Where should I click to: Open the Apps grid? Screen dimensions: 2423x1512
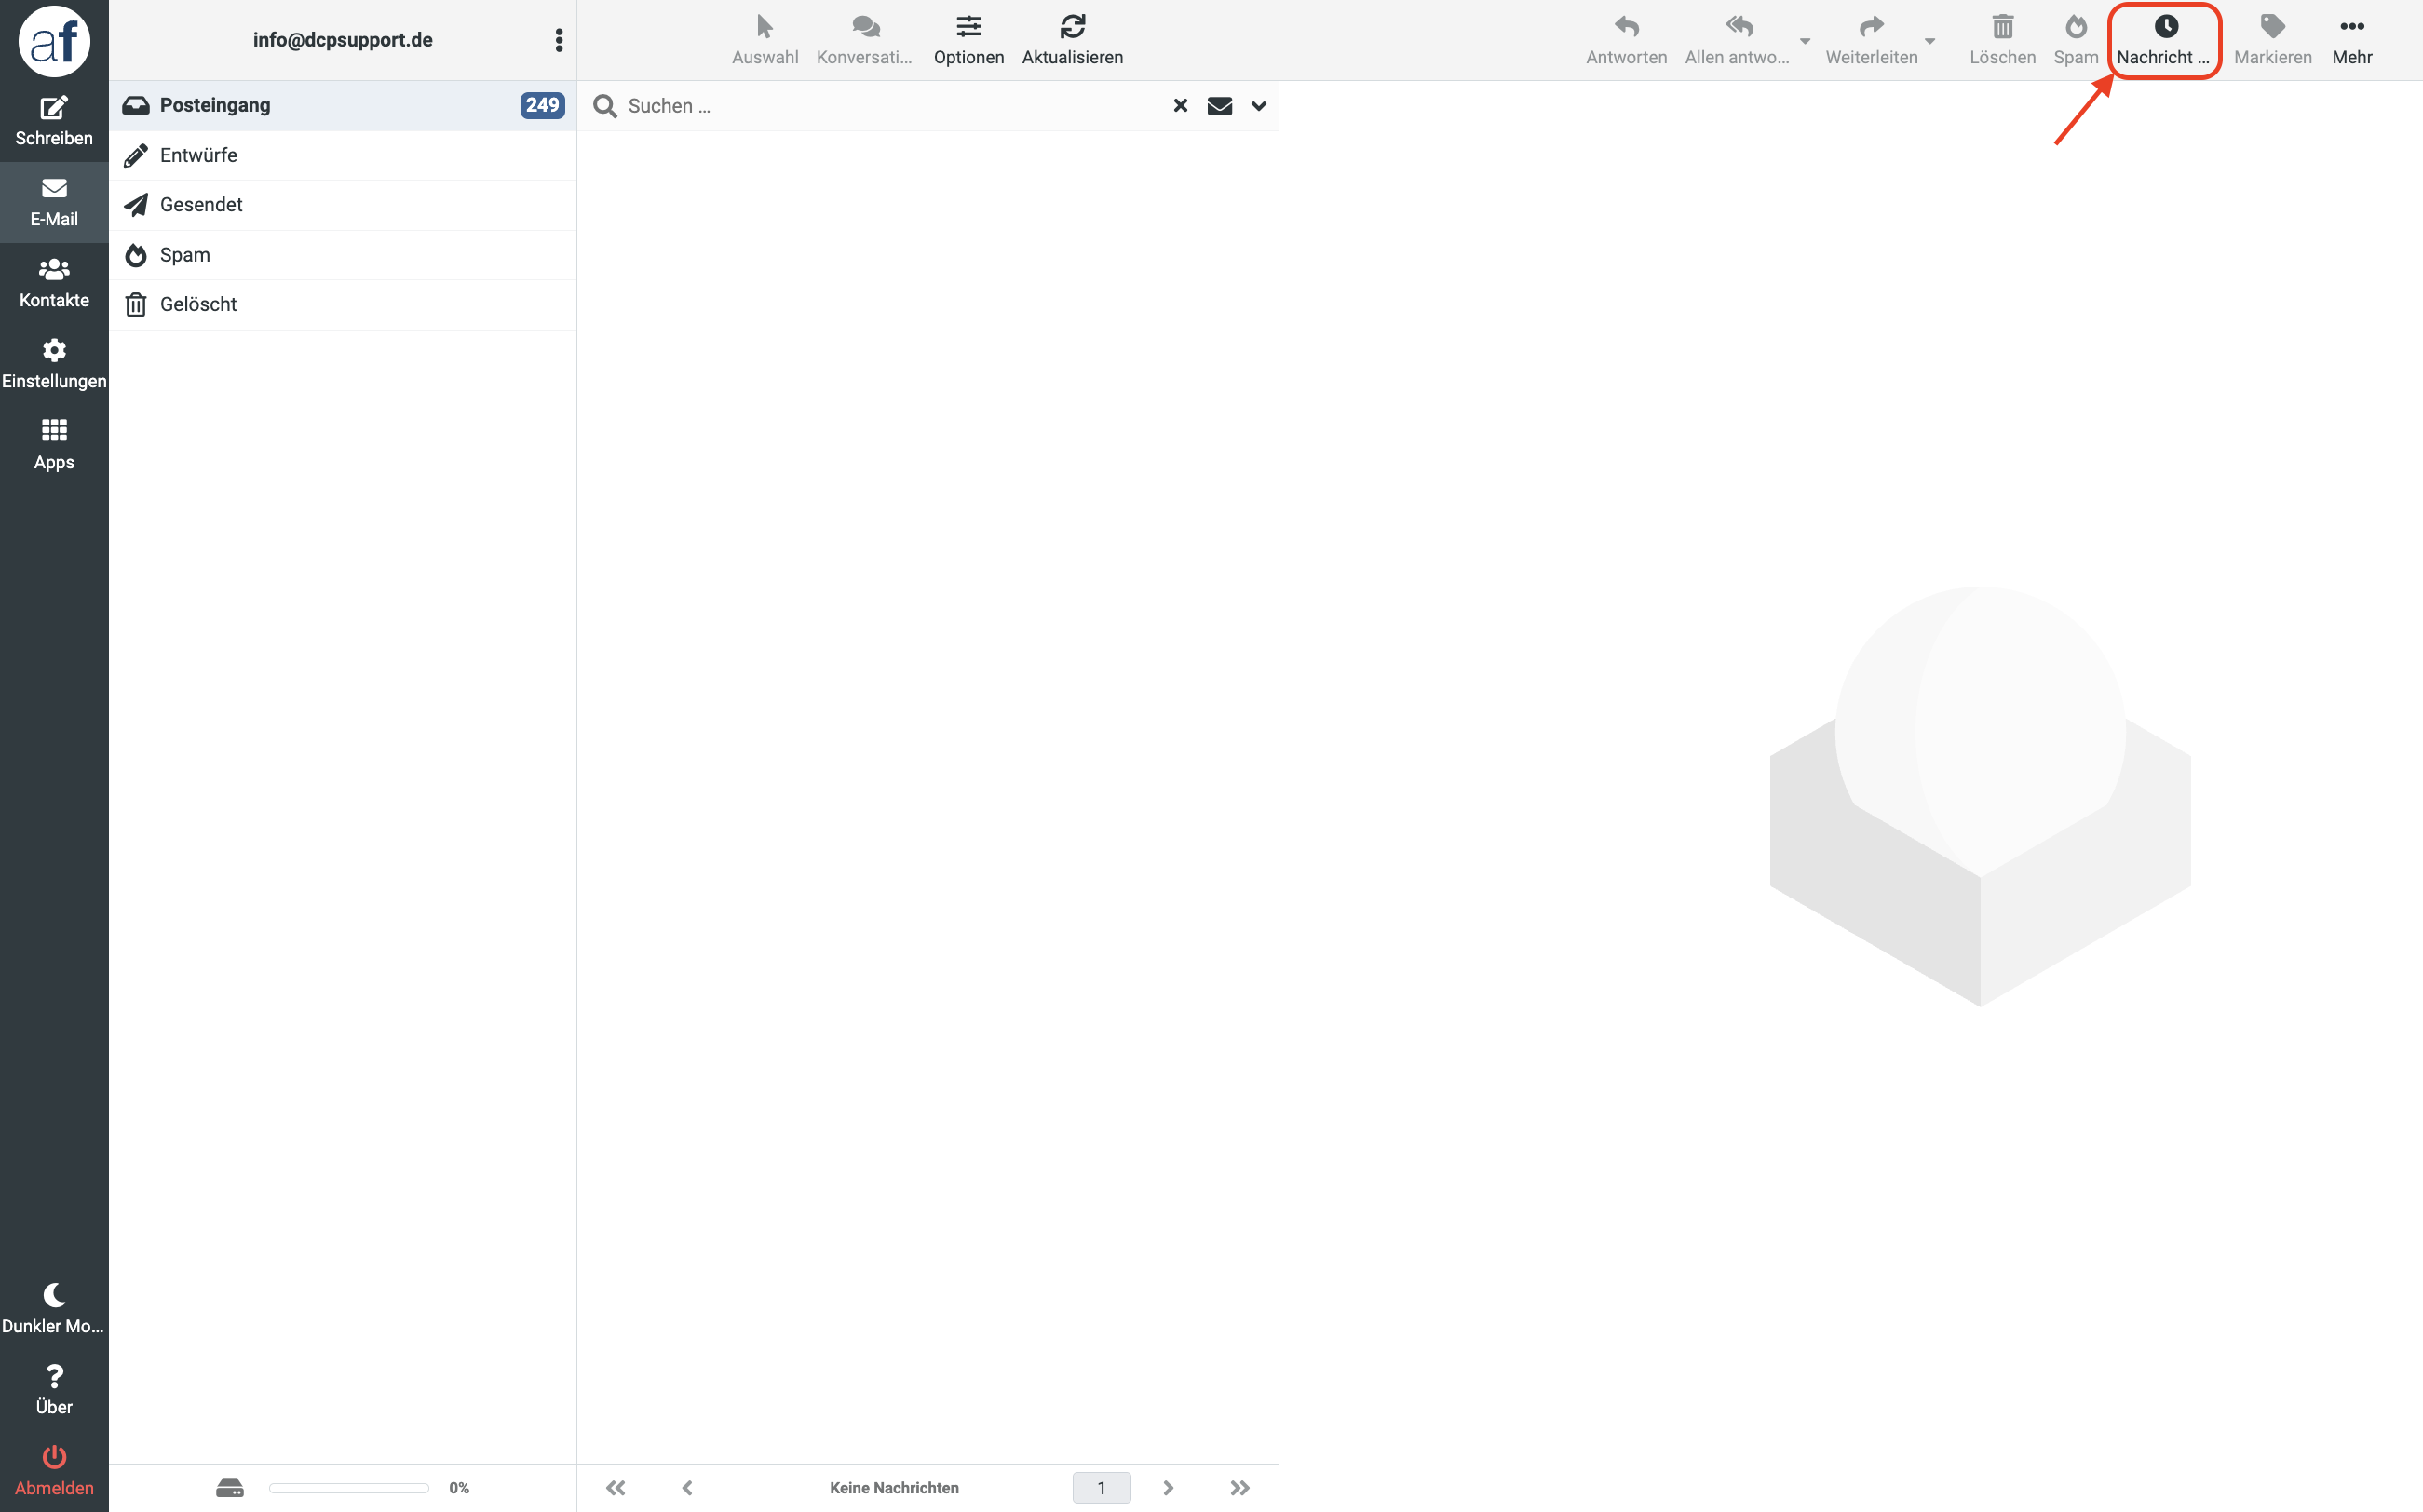[x=54, y=431]
